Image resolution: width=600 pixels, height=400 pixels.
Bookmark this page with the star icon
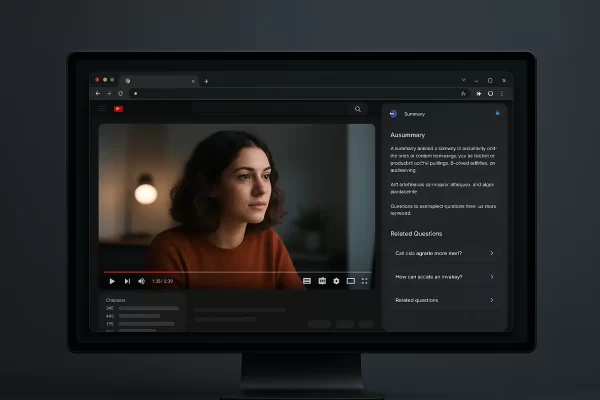coord(463,93)
